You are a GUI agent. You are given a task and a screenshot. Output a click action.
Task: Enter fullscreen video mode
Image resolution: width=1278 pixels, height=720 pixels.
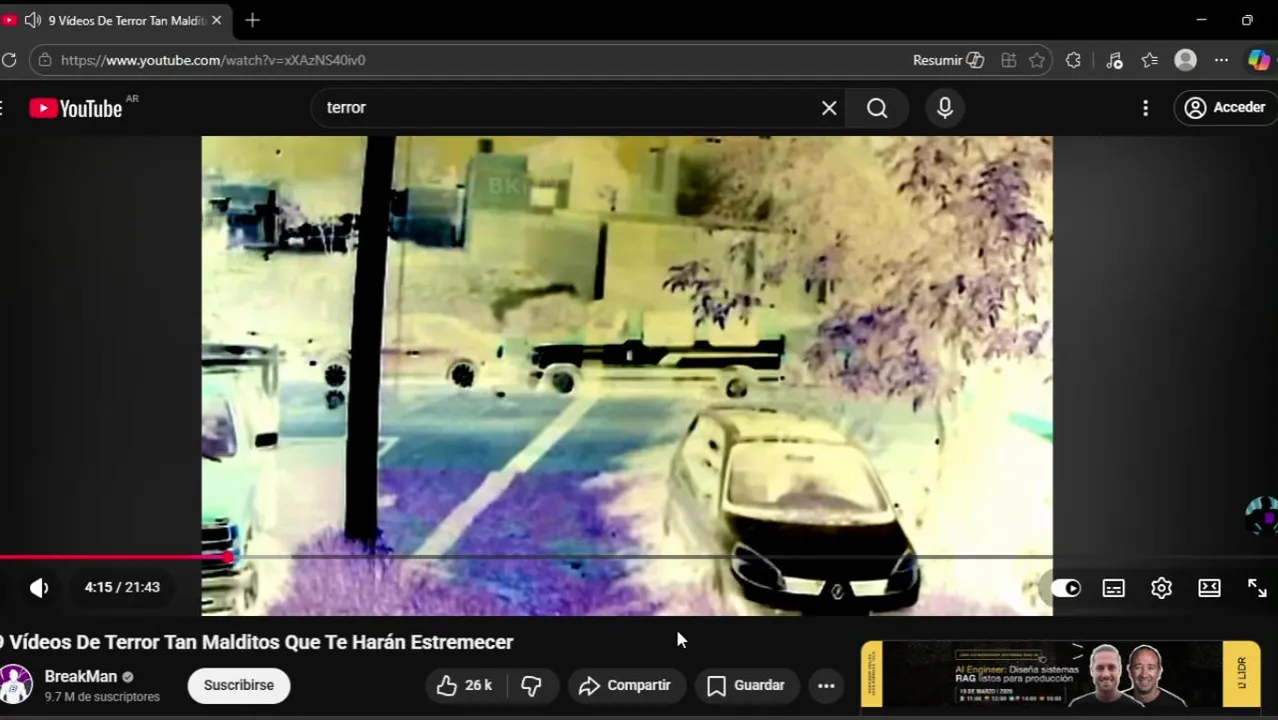point(1257,588)
